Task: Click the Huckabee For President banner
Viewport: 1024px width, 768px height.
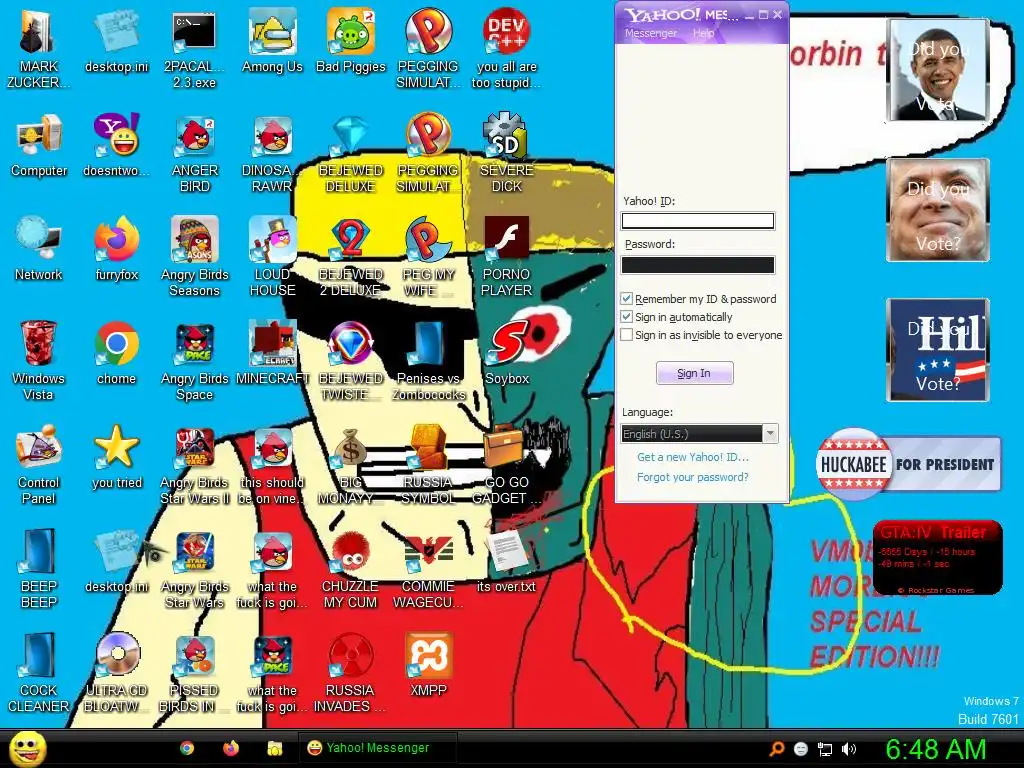Action: pos(908,464)
